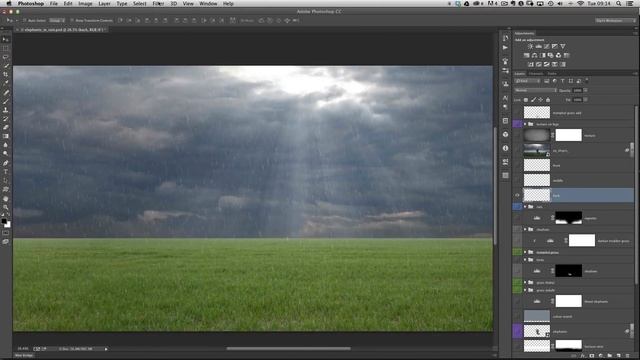Toggle layer filtering on/off switch

pos(587,80)
